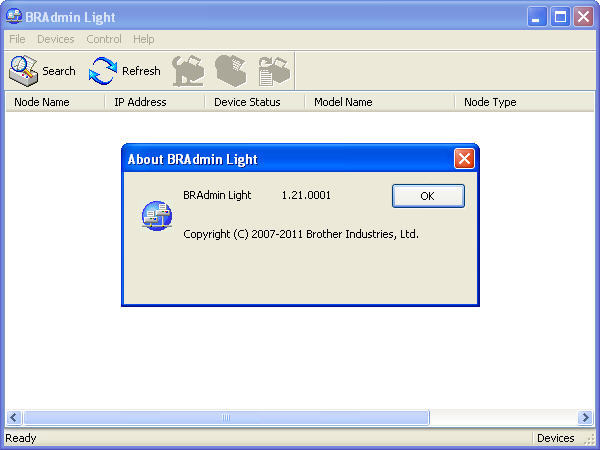Confirm the About dialog with OK

428,196
